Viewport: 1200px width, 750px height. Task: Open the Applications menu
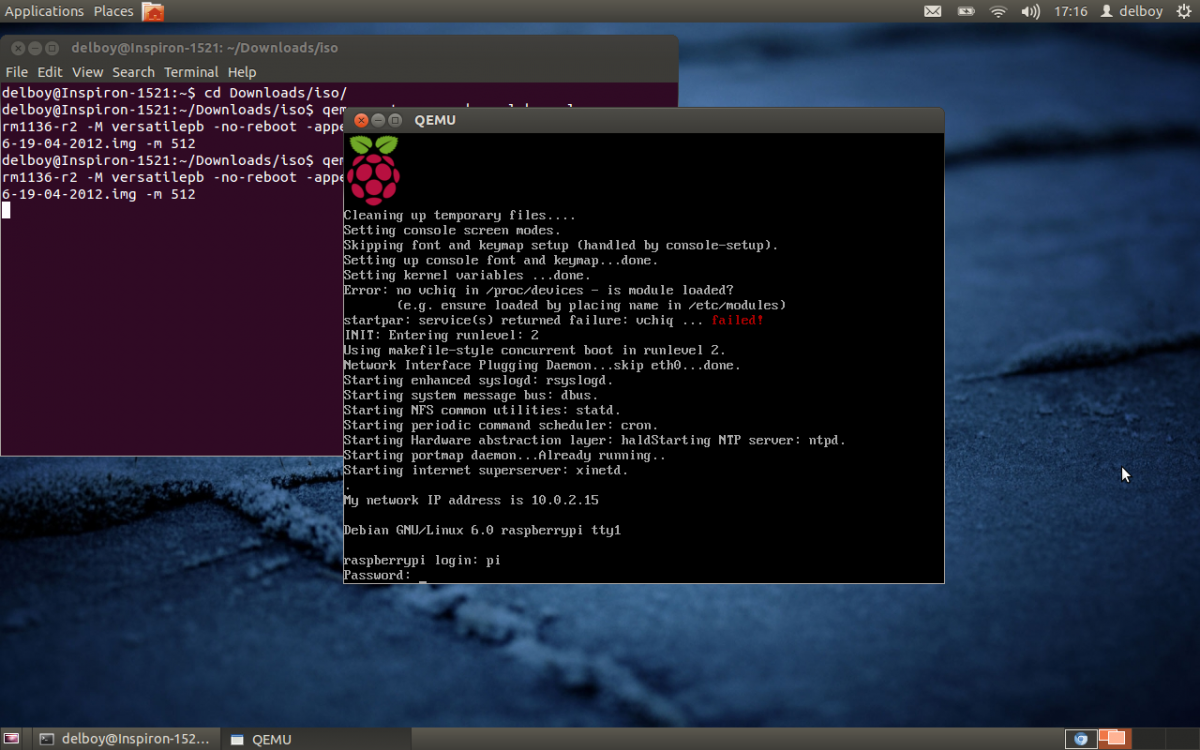click(x=44, y=12)
